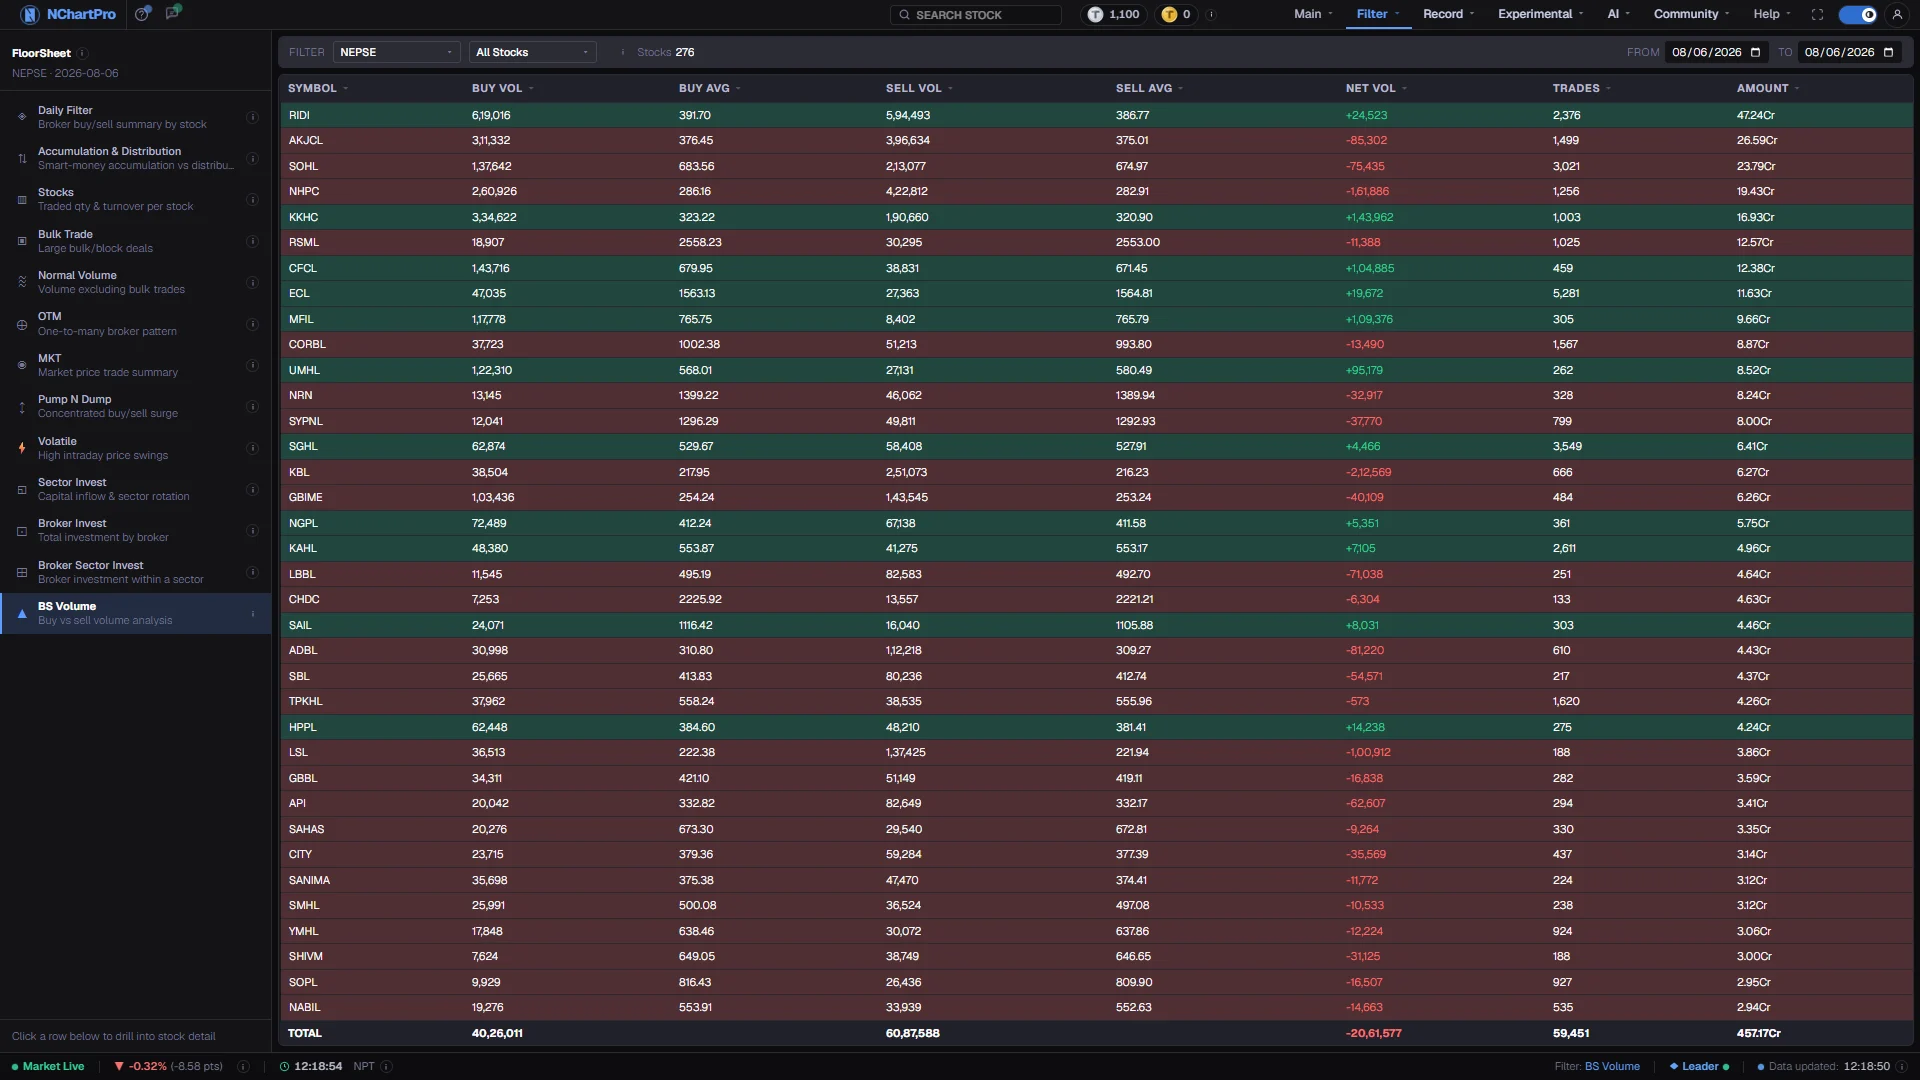Open the Main menu
The image size is (1920, 1080).
[1313, 14]
